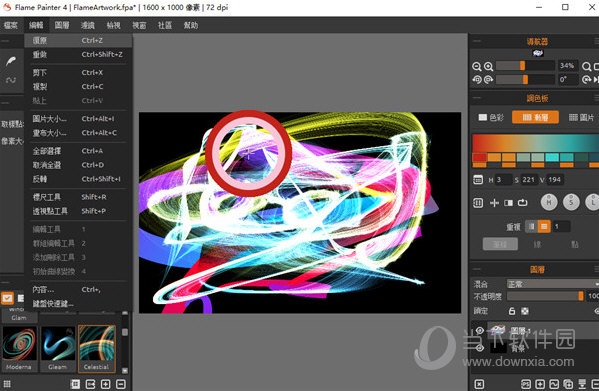Image resolution: width=599 pixels, height=391 pixels.
Task: Click navigator zoom slider handle
Action: tap(522, 66)
